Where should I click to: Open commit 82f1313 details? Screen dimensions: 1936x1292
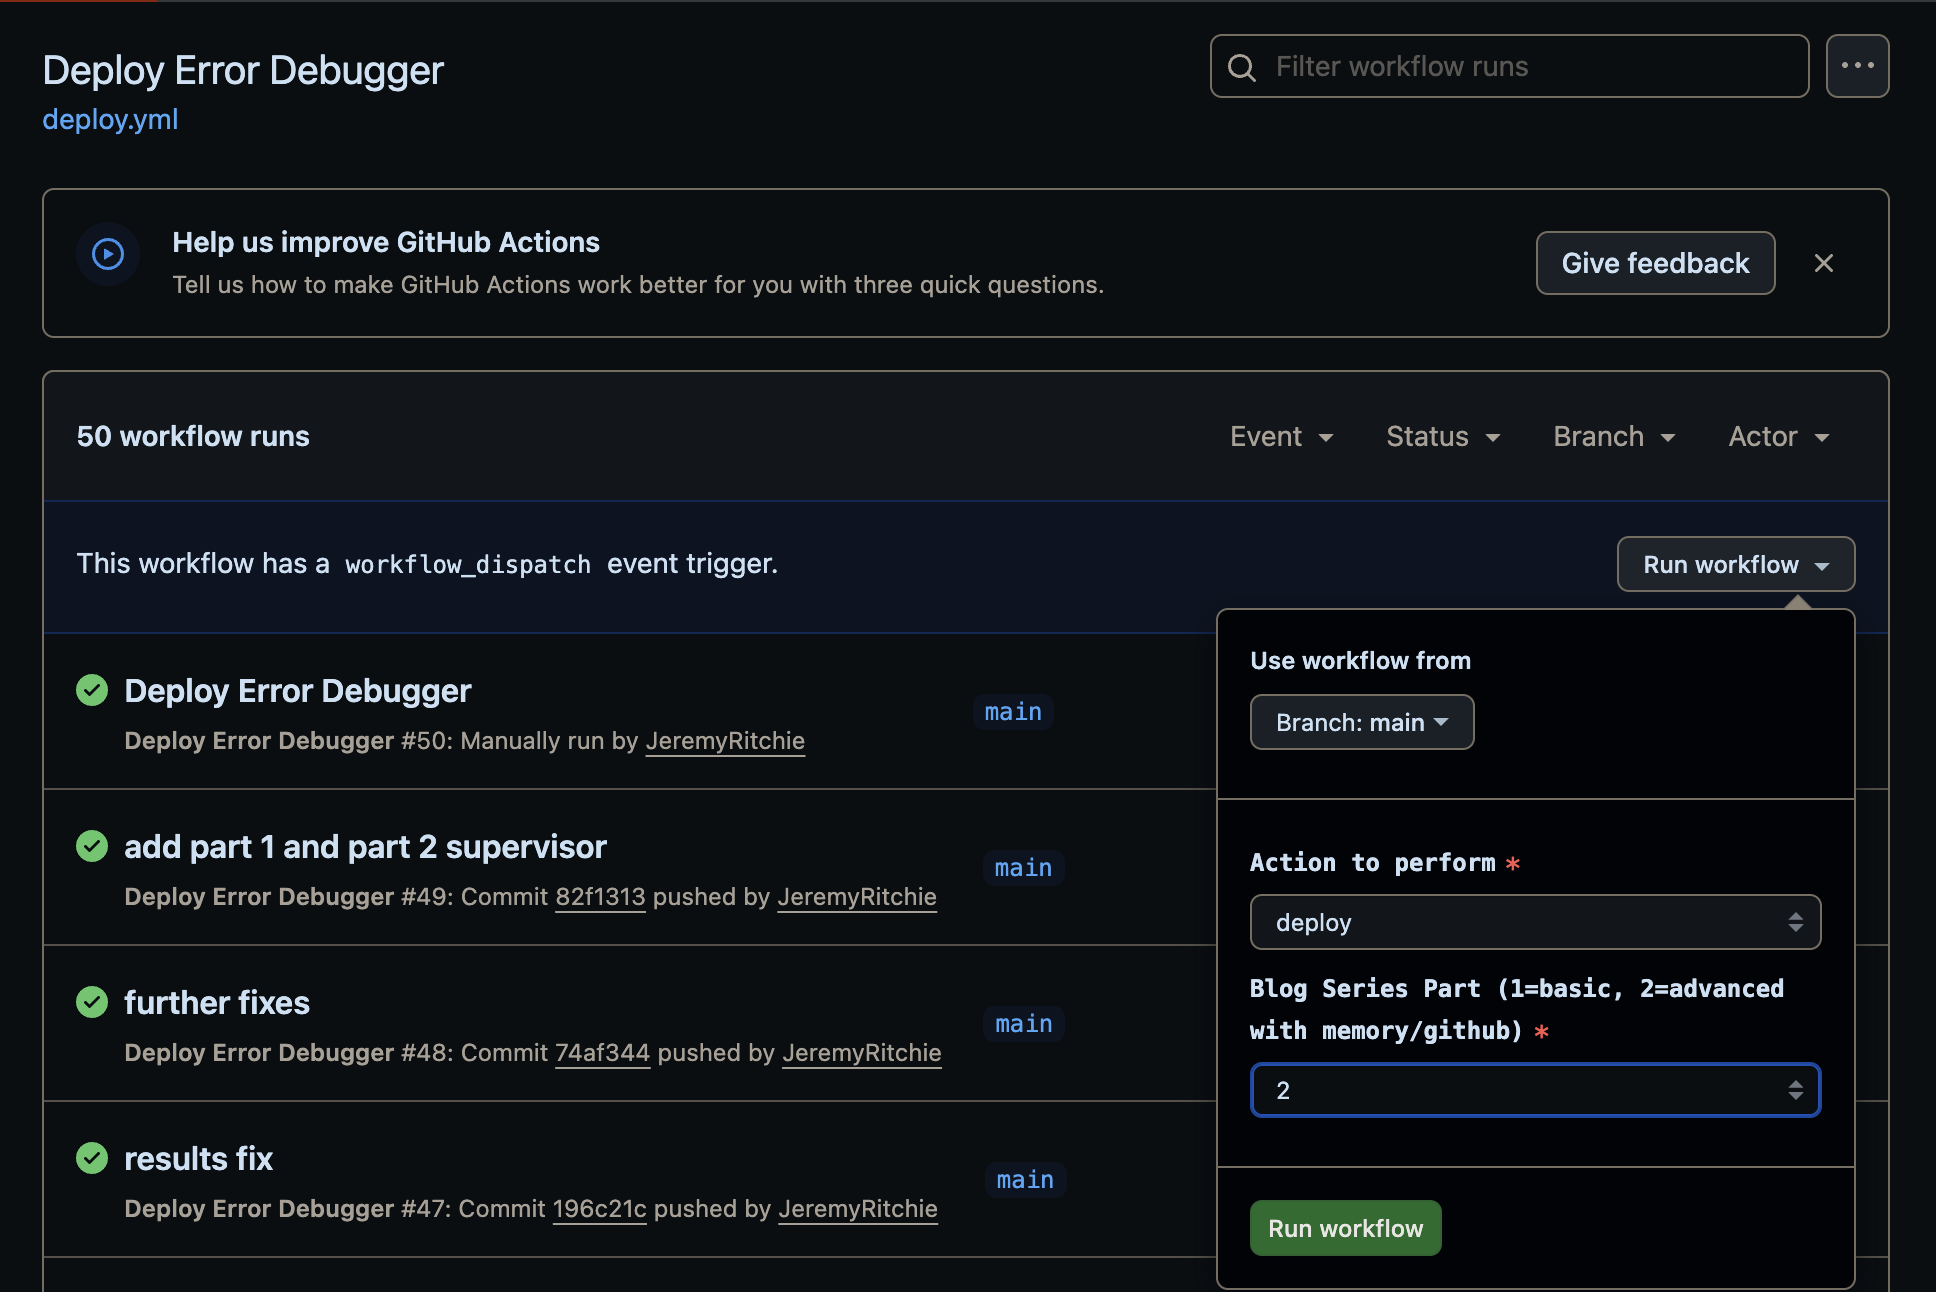(x=600, y=897)
